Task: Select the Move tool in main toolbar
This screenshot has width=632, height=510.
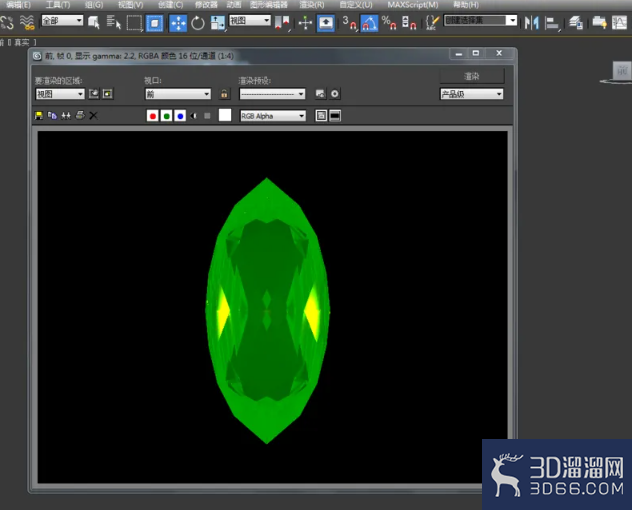Action: (178, 23)
